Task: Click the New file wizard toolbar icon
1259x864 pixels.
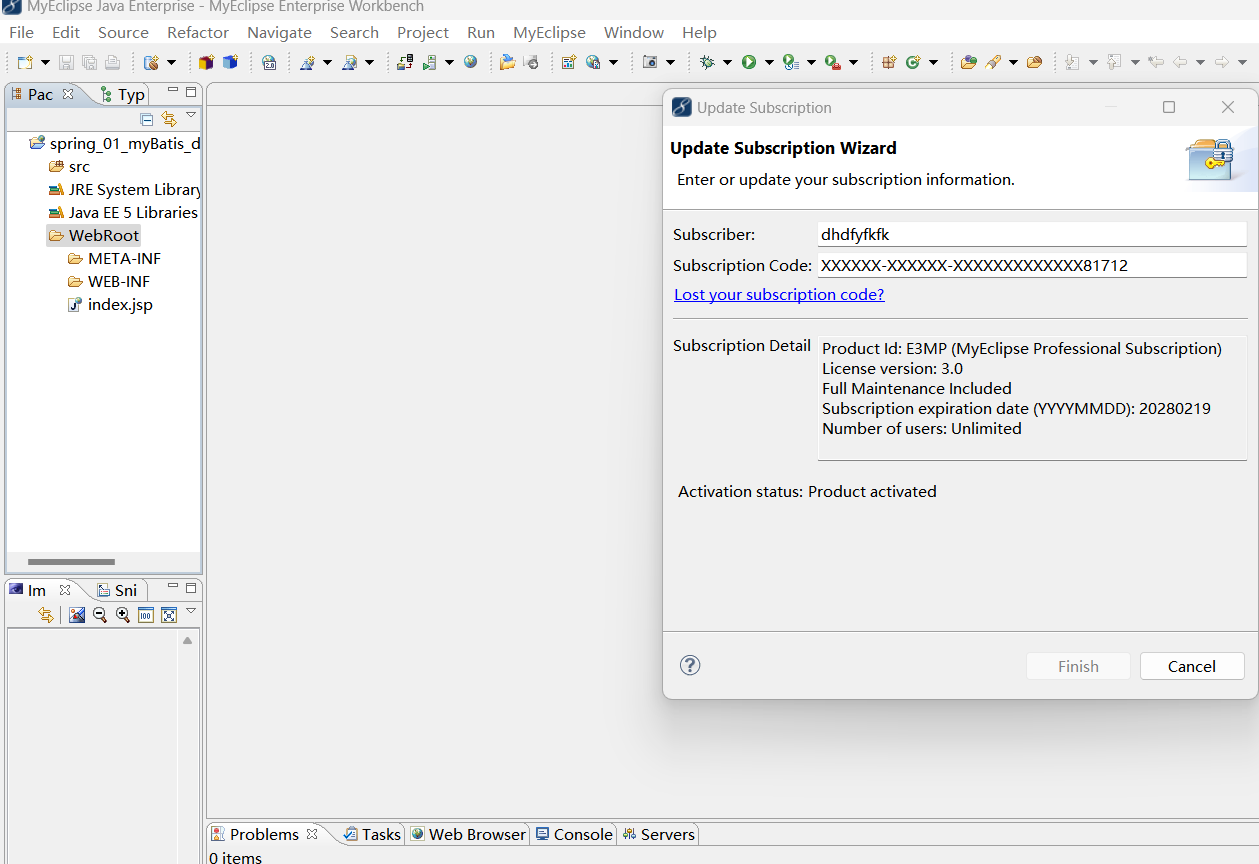Action: [25, 62]
